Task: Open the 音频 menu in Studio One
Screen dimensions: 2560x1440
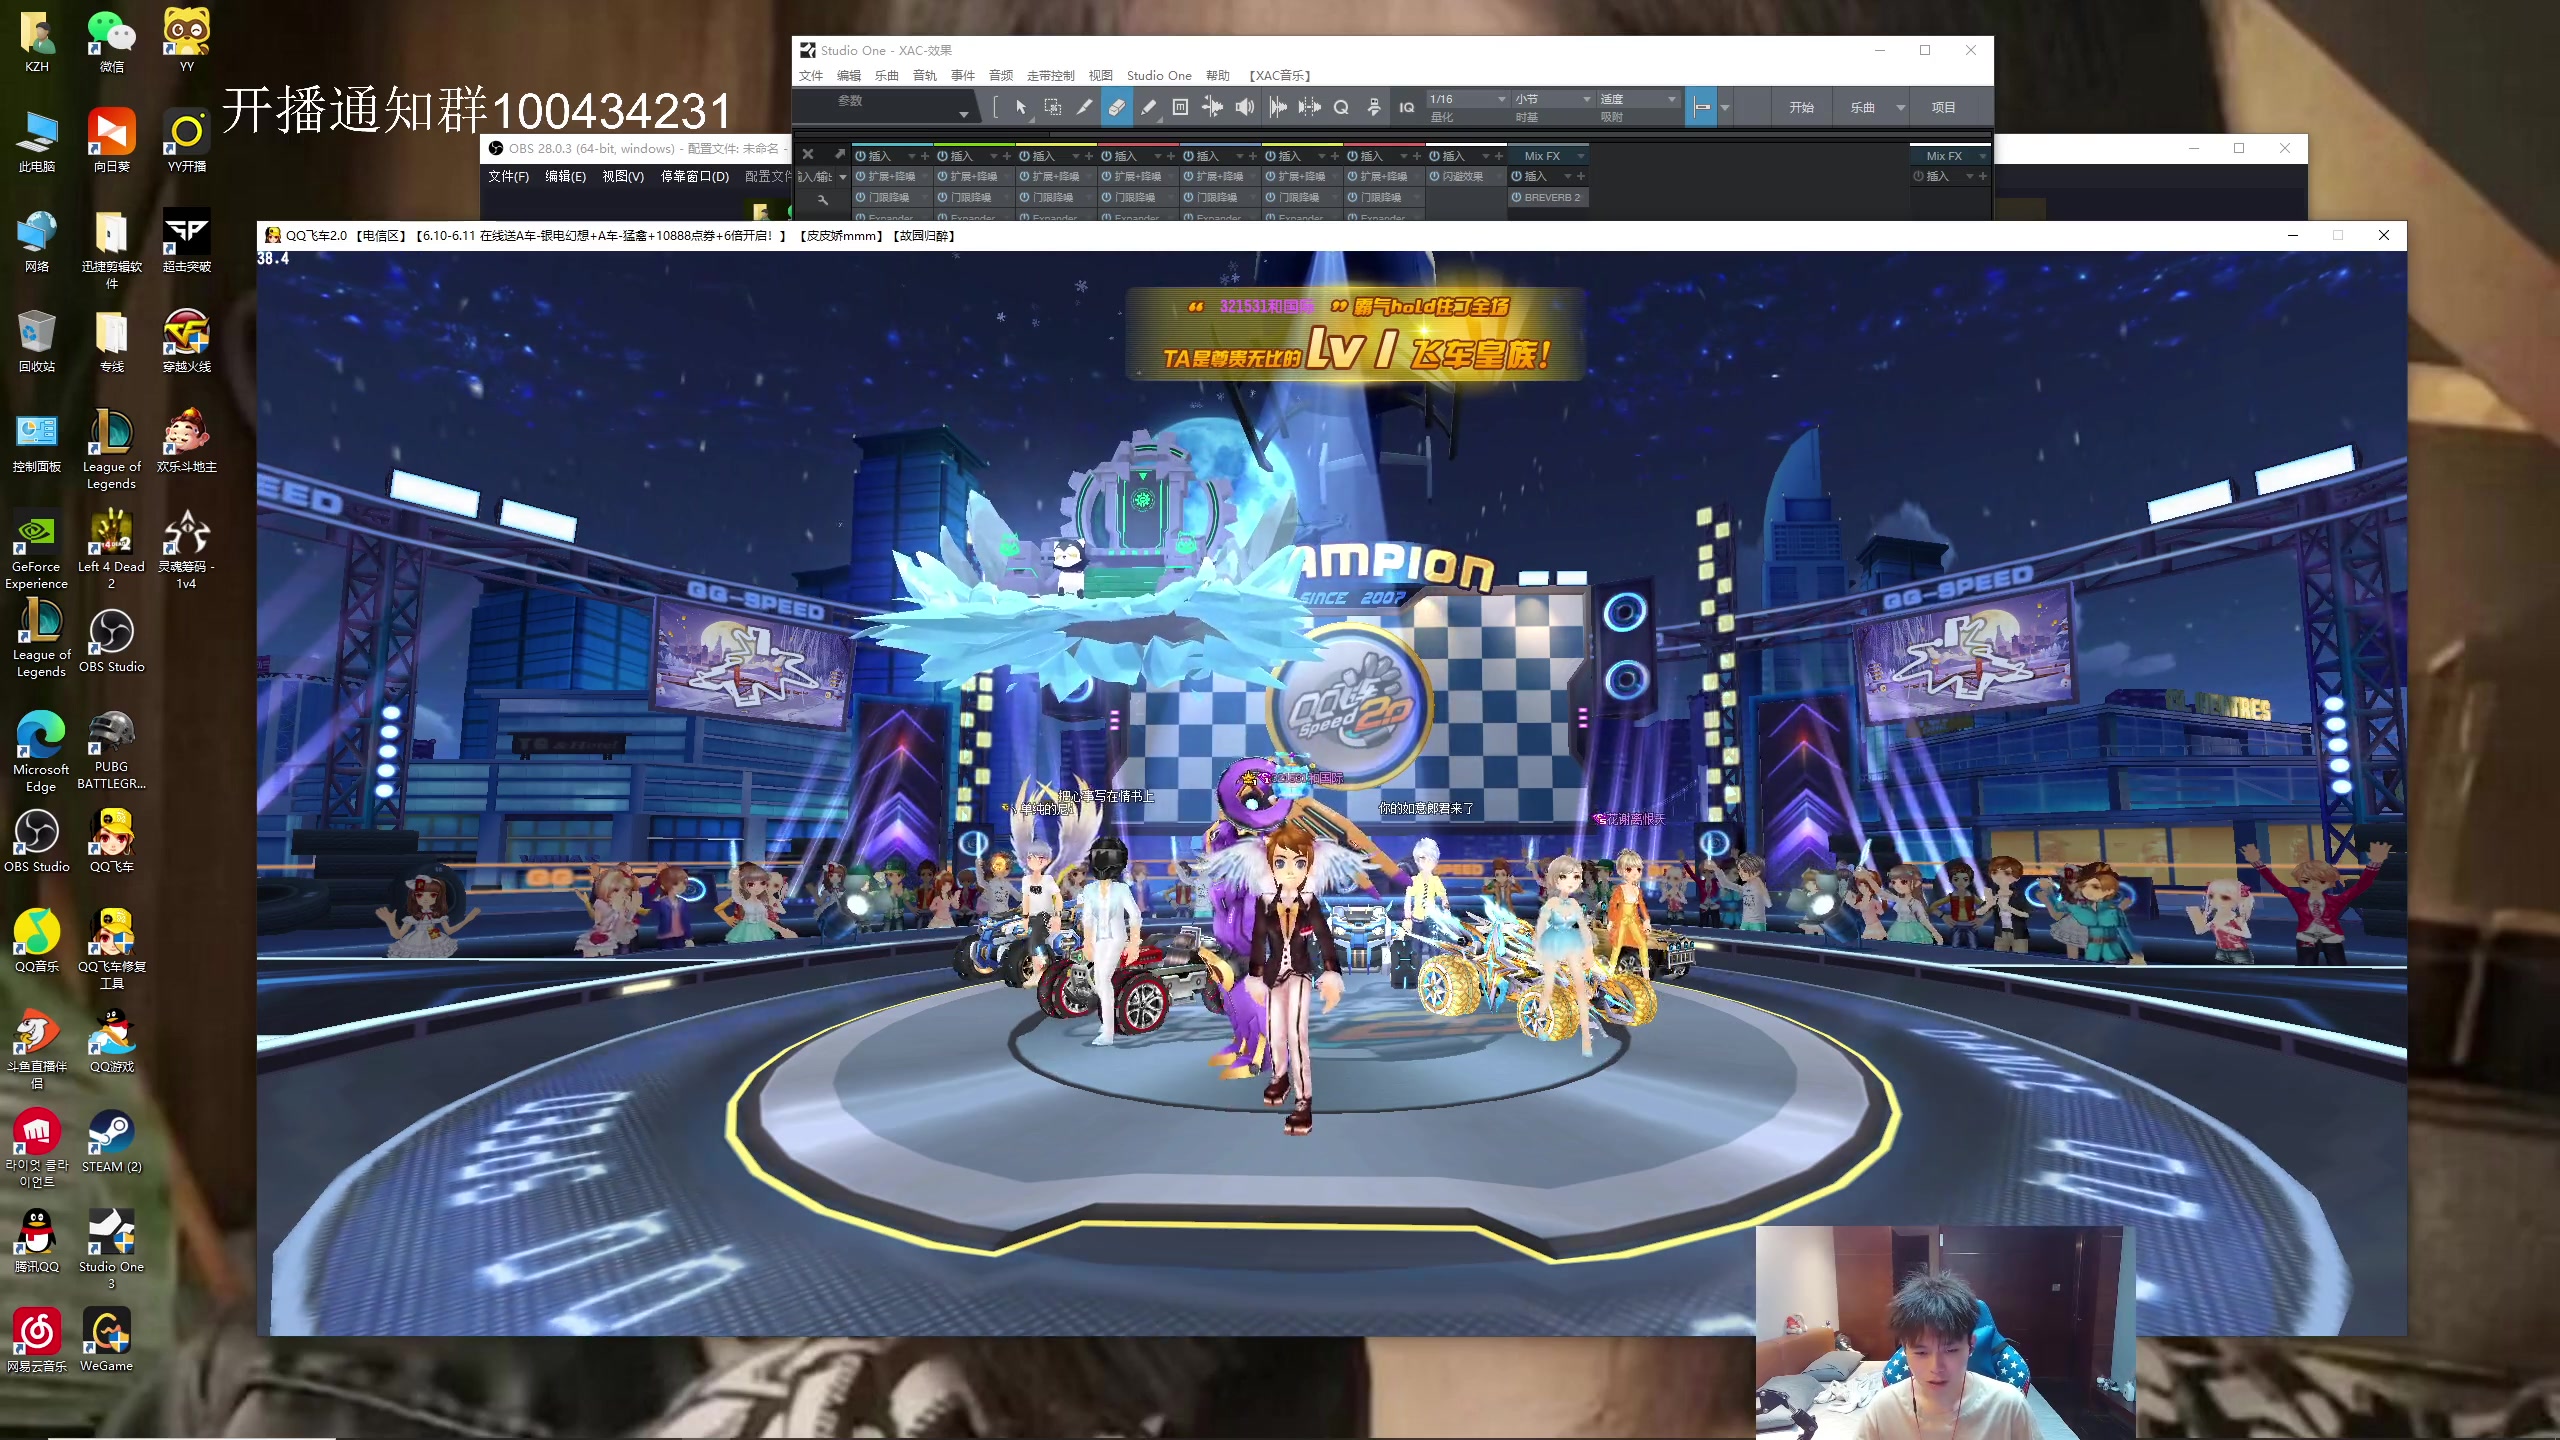Action: point(1000,75)
